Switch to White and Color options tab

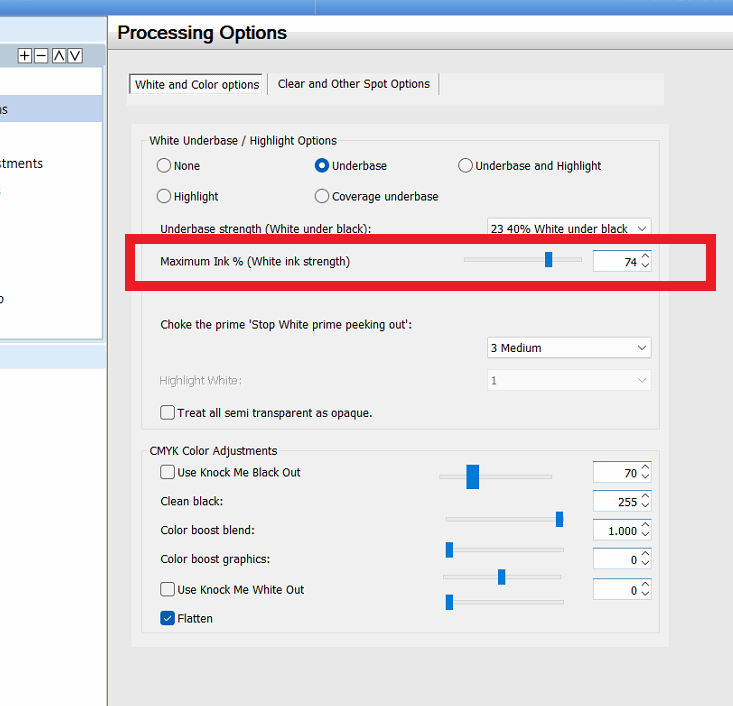(197, 84)
